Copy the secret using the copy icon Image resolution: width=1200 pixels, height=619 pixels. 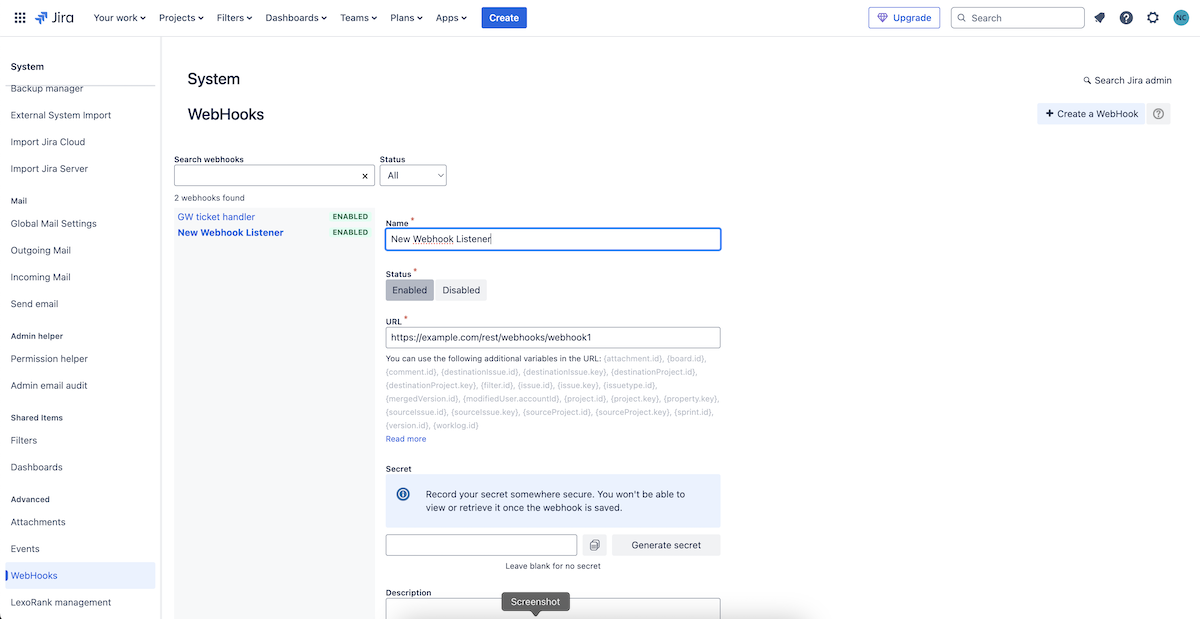(x=594, y=544)
